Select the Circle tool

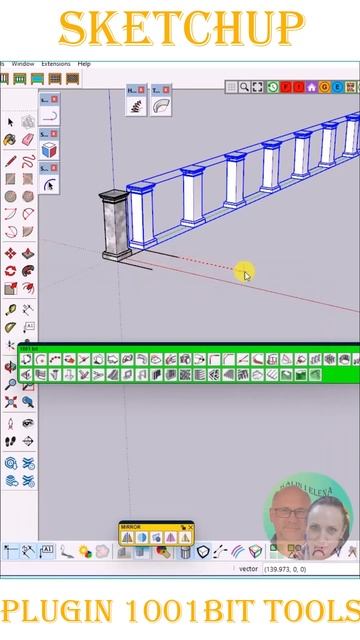tap(10, 196)
